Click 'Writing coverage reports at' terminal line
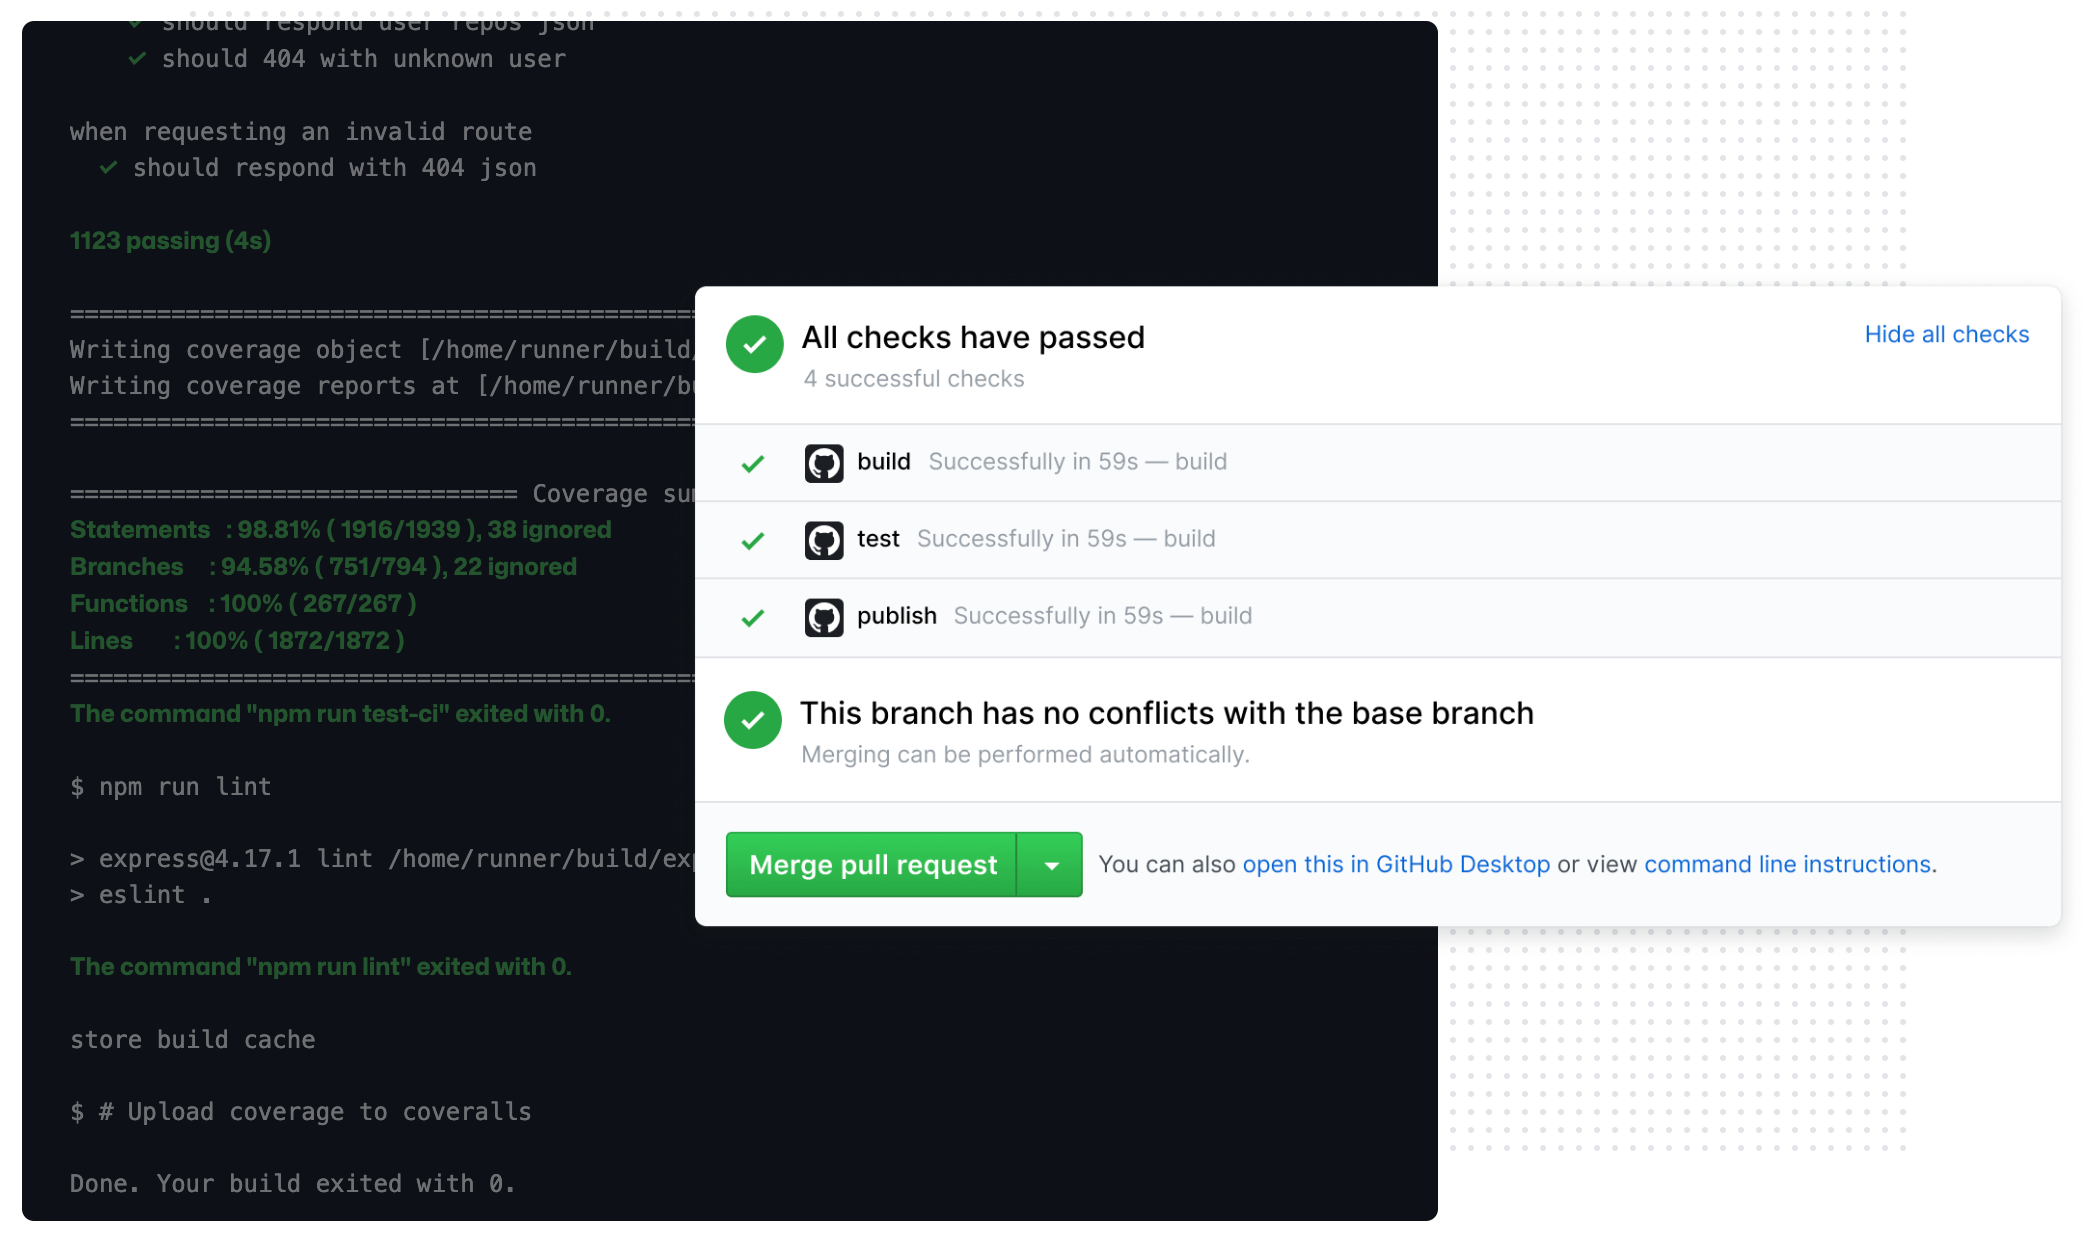The image size is (2096, 1248). [x=382, y=386]
